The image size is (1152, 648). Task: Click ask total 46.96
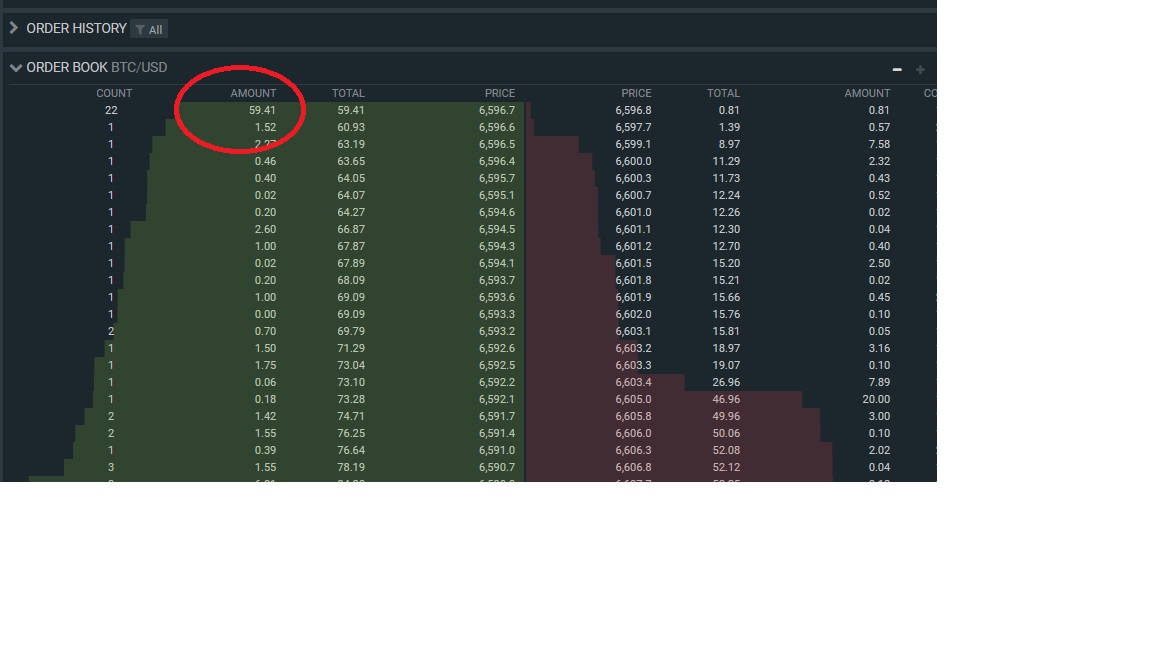point(726,399)
